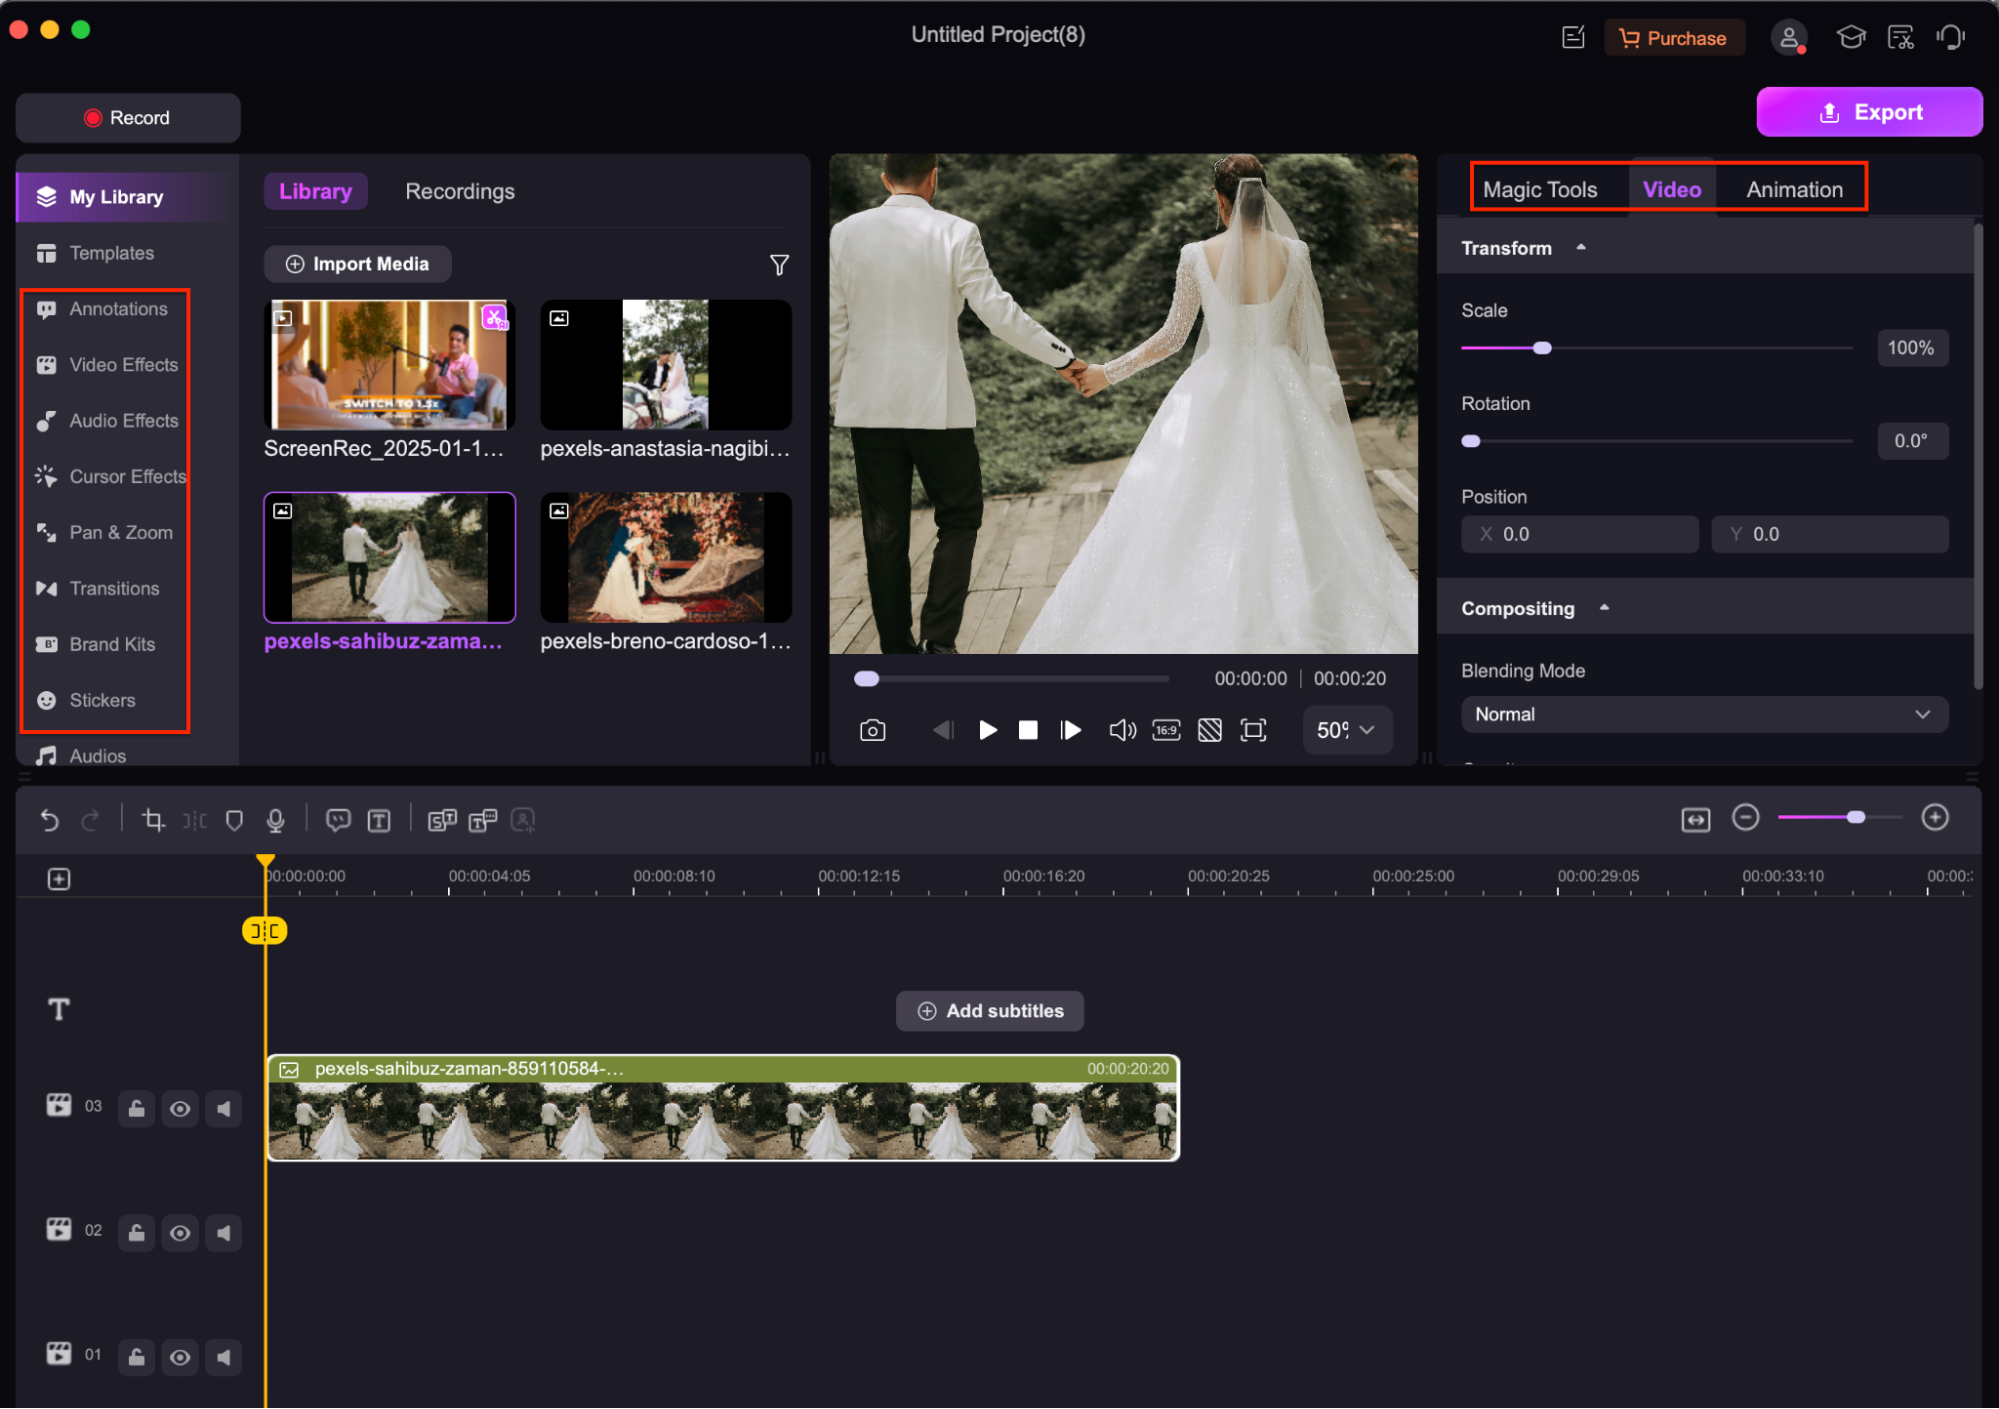Click the Scale slider handle
The image size is (1999, 1409).
click(1541, 348)
